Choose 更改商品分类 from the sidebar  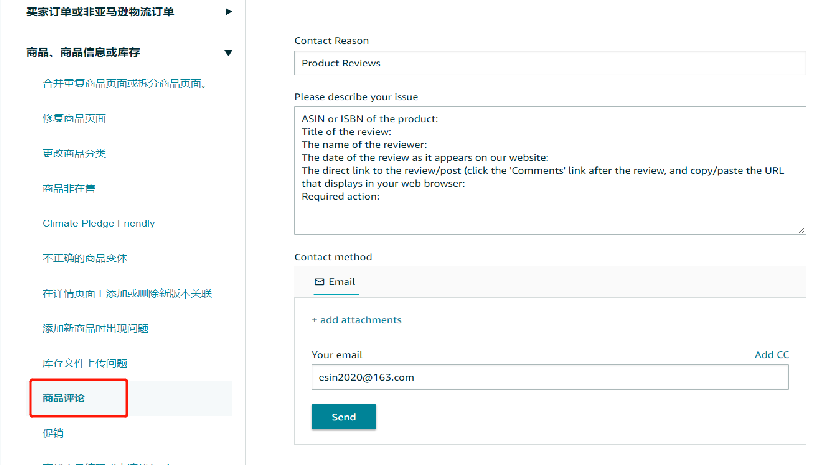pos(74,153)
